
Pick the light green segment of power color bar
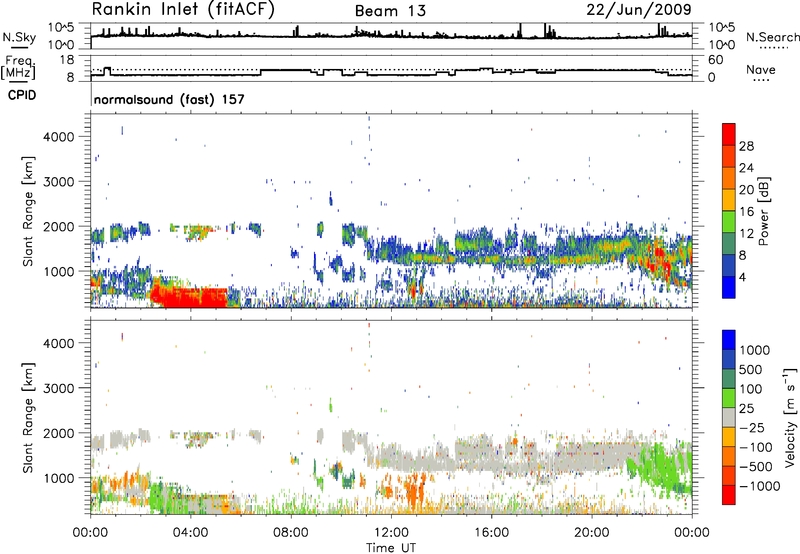pyautogui.click(x=729, y=222)
